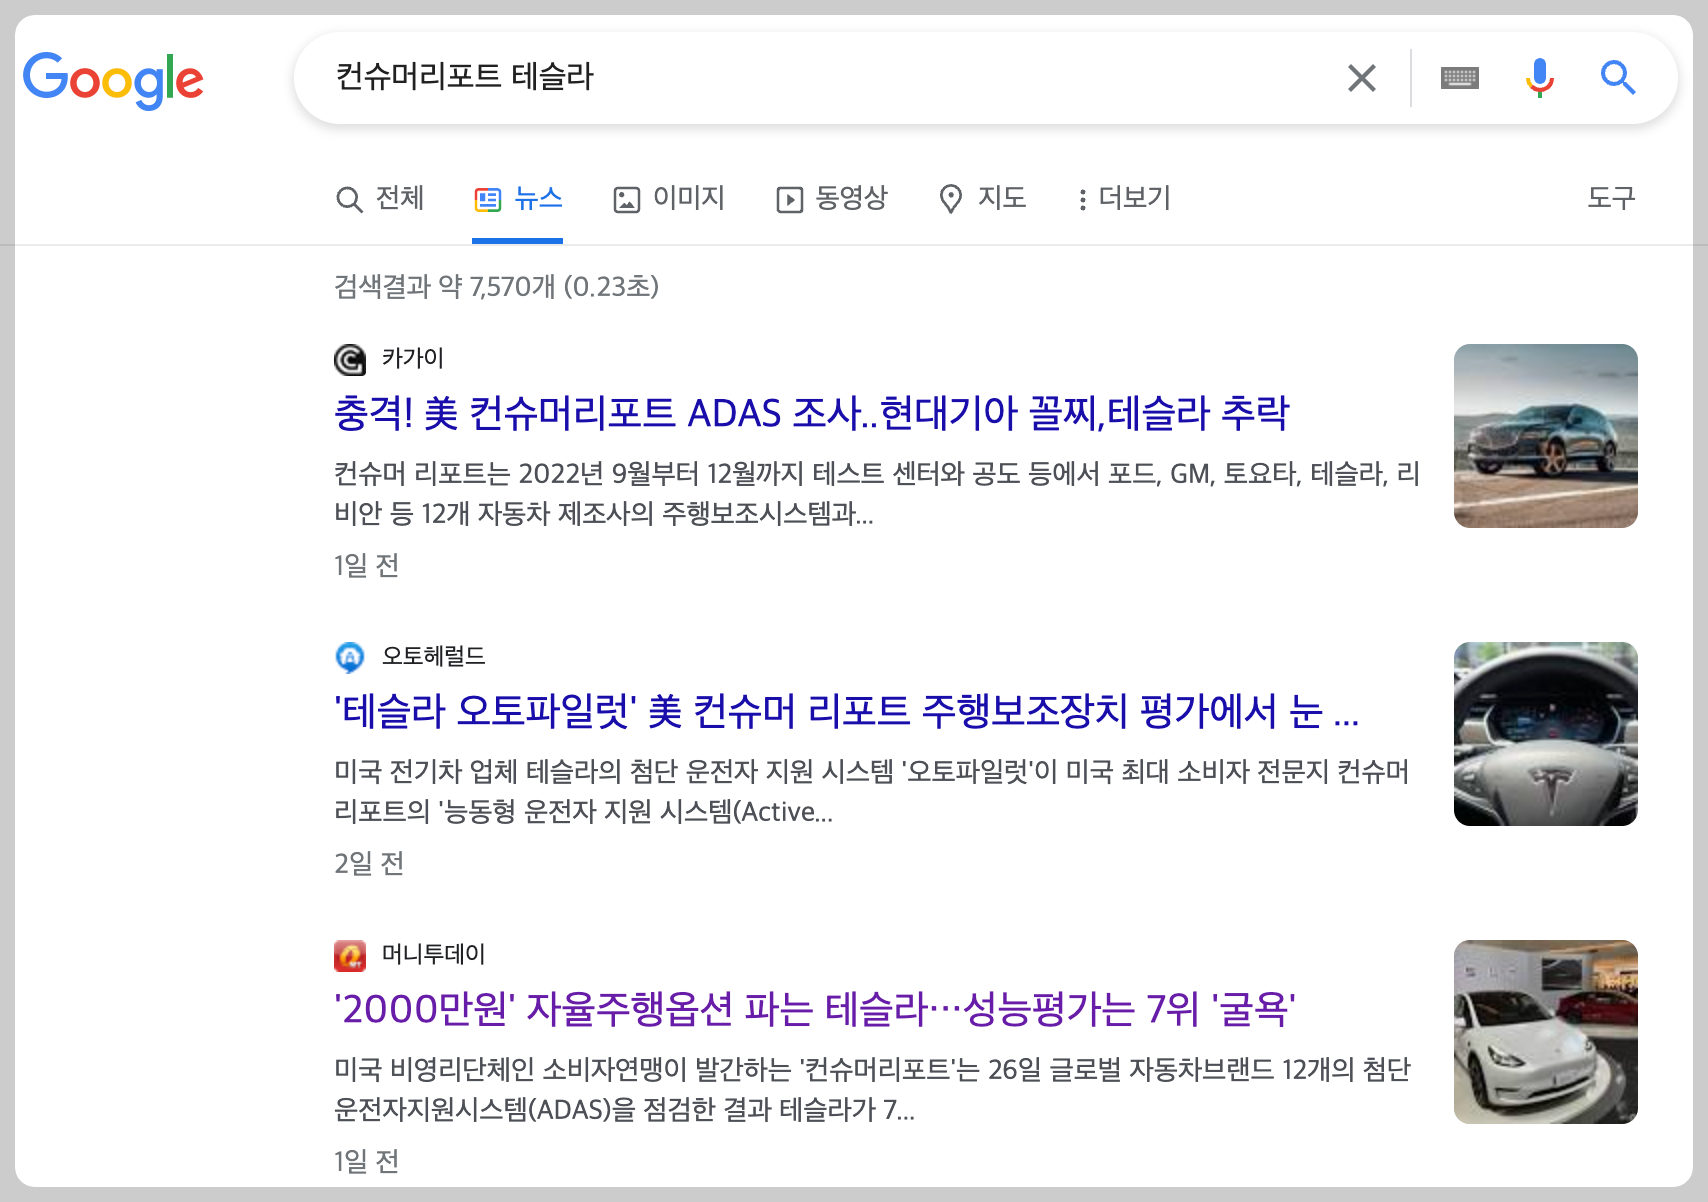Open the white Tesla showroom thumbnail
Image resolution: width=1708 pixels, height=1202 pixels.
coord(1545,1032)
